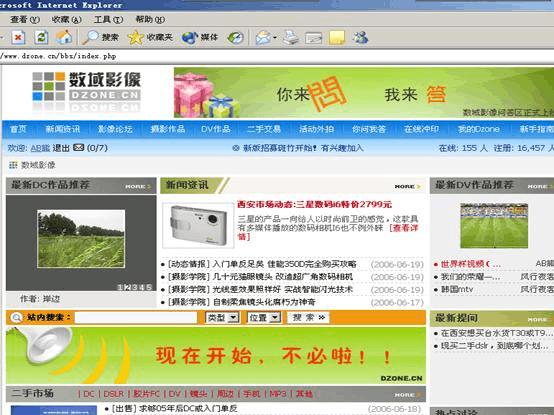This screenshot has width=554, height=415.
Task: Click the AB熊 username link
Action: coord(40,148)
